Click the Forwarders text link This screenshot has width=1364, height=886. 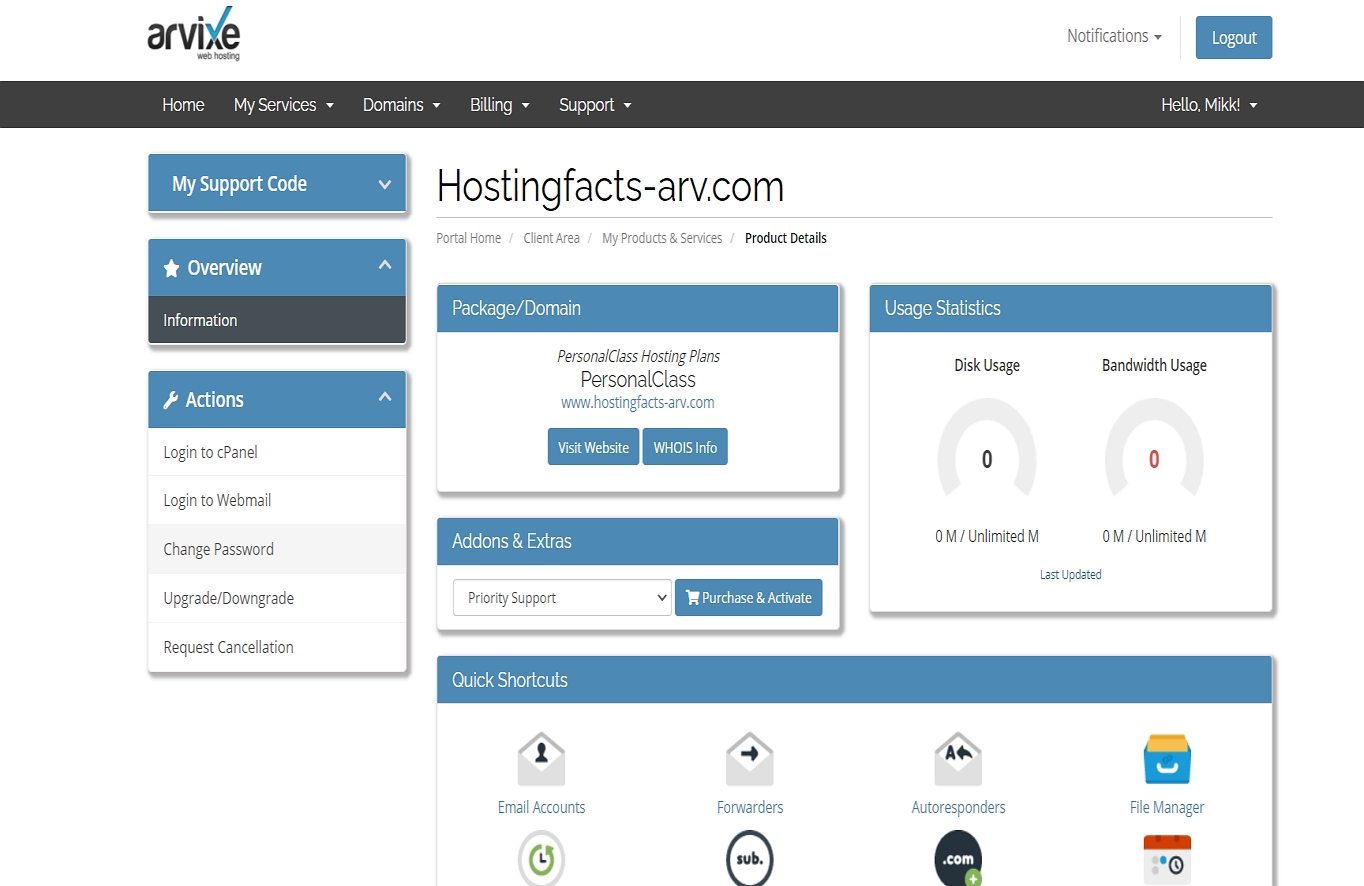click(750, 807)
